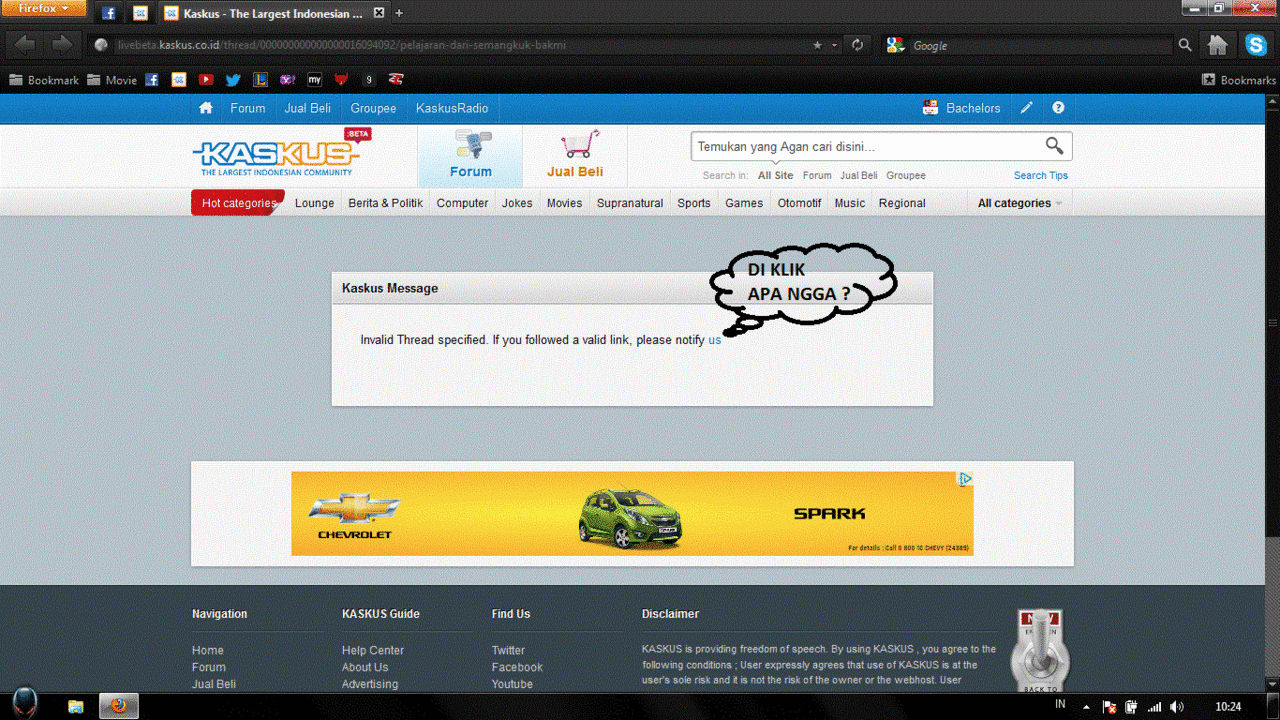Click the question mark help icon

tap(1058, 108)
